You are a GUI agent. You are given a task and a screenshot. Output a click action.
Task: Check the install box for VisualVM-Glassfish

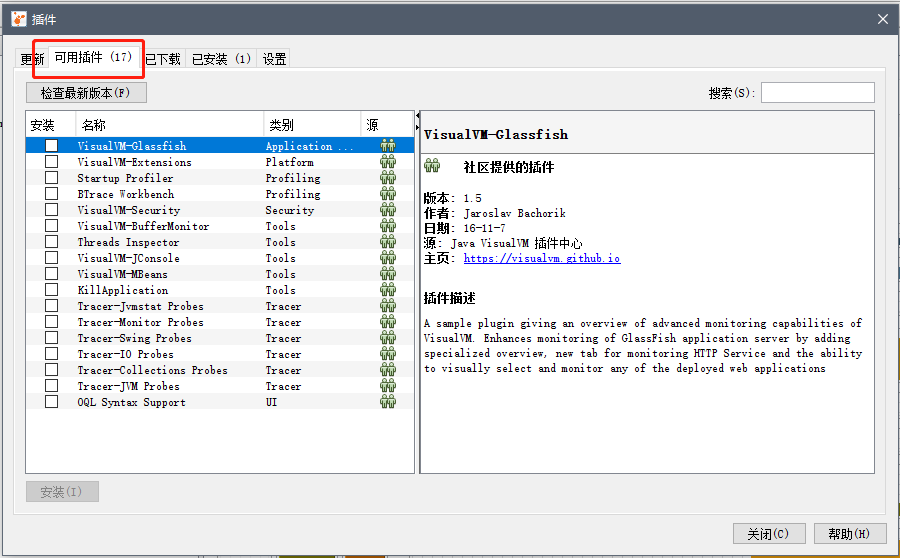52,146
